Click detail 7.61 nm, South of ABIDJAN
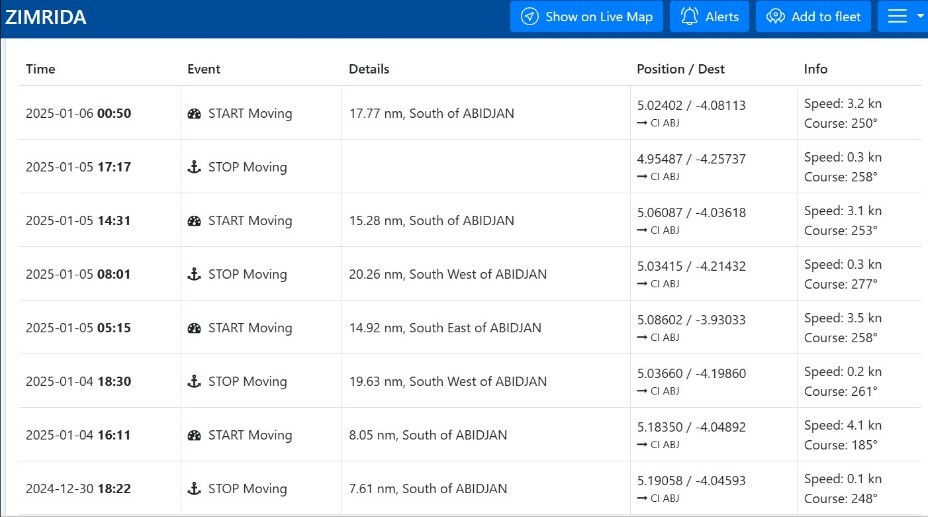 (x=428, y=488)
